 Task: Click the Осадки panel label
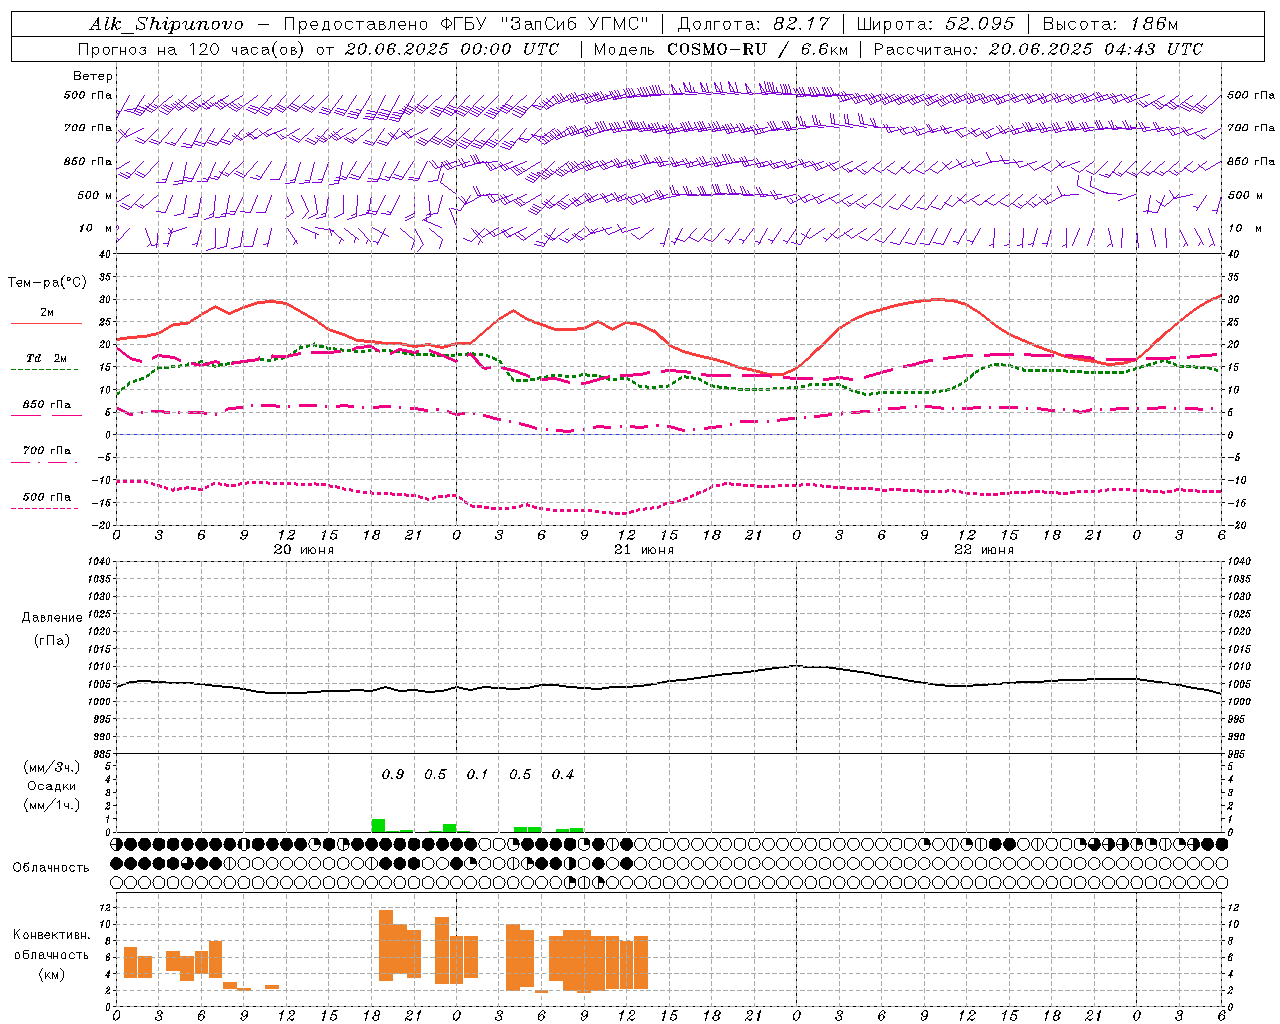tap(52, 786)
